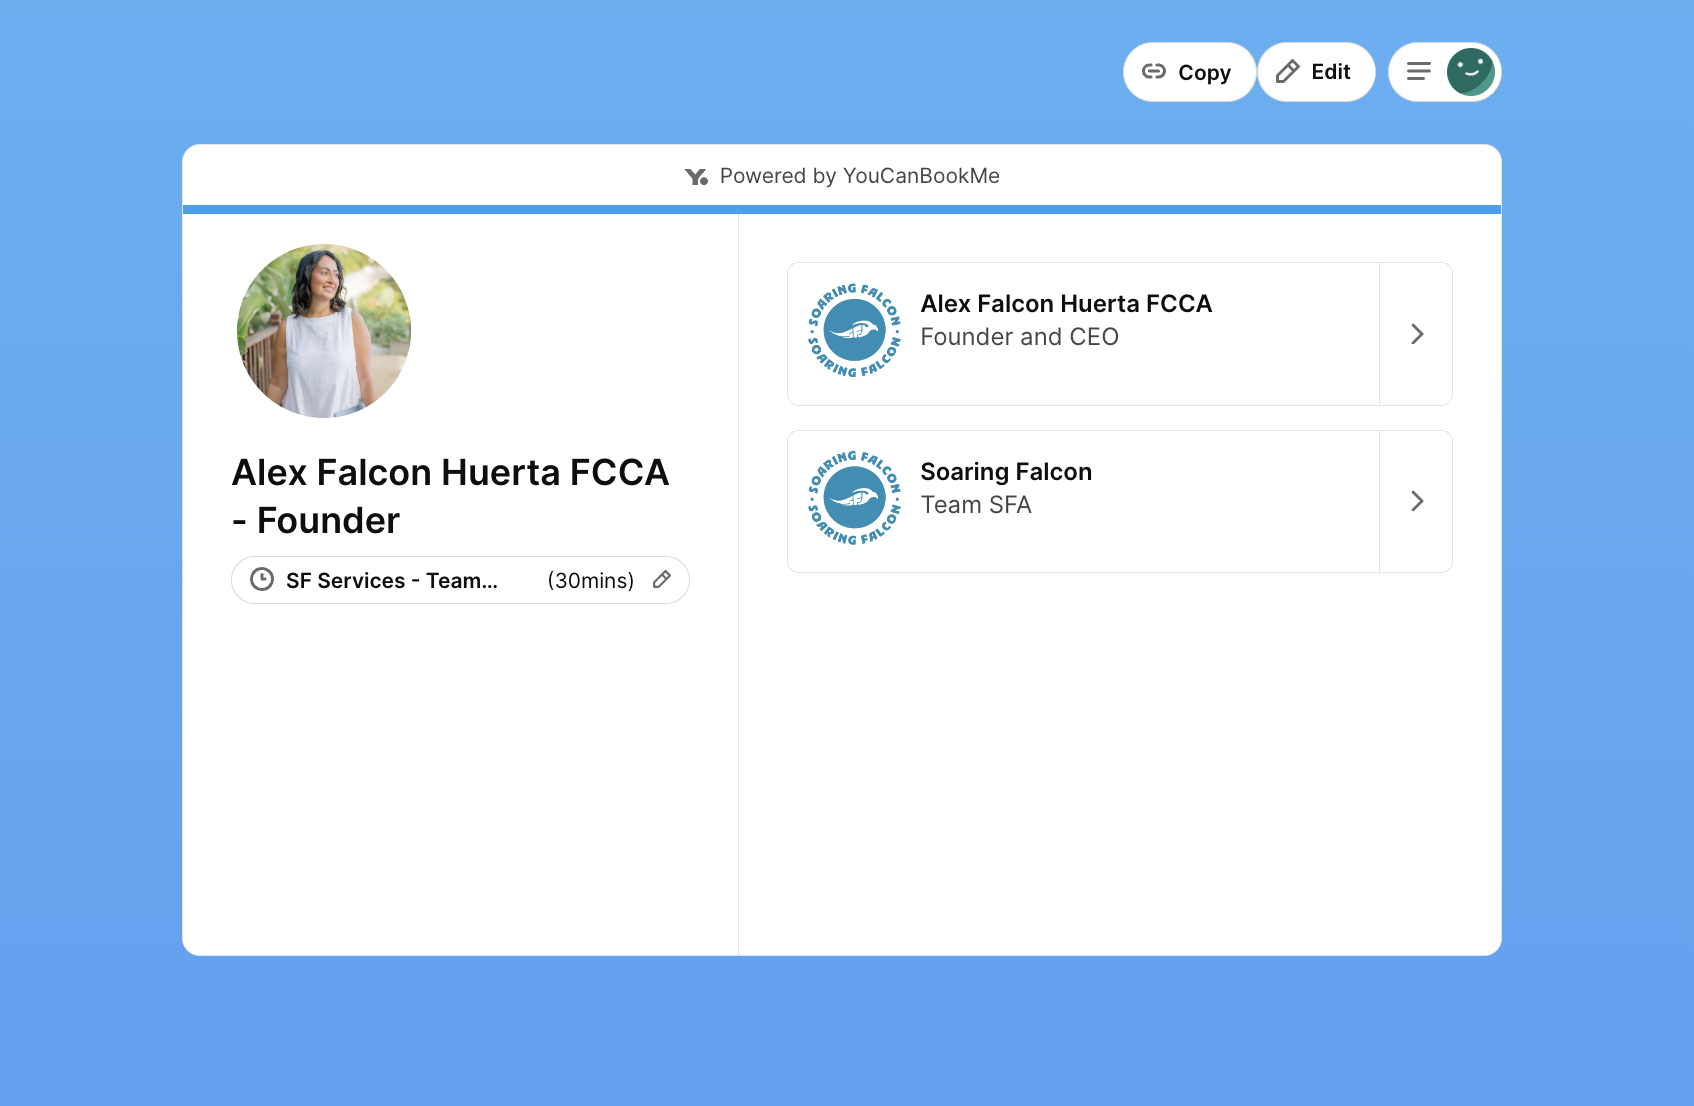Click Soaring Falcon logo in Team SFA row
The width and height of the screenshot is (1694, 1106).
854,498
